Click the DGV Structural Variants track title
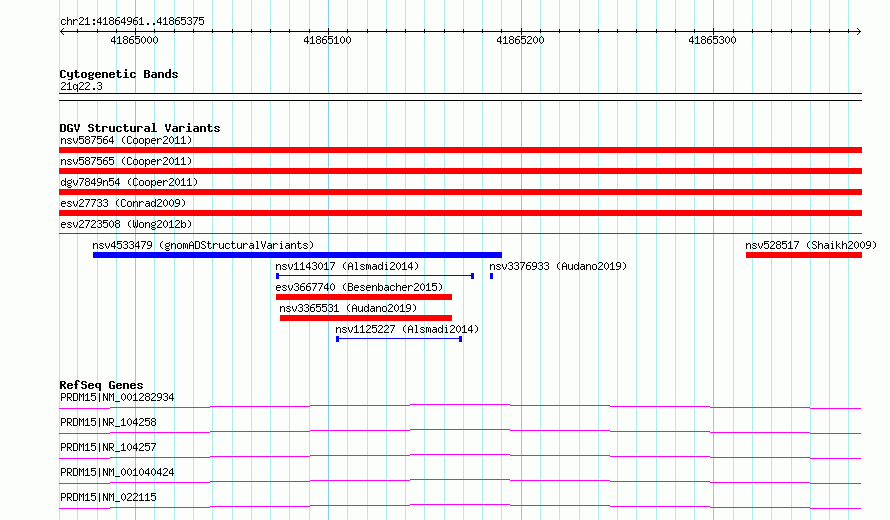The image size is (890, 520). point(140,128)
